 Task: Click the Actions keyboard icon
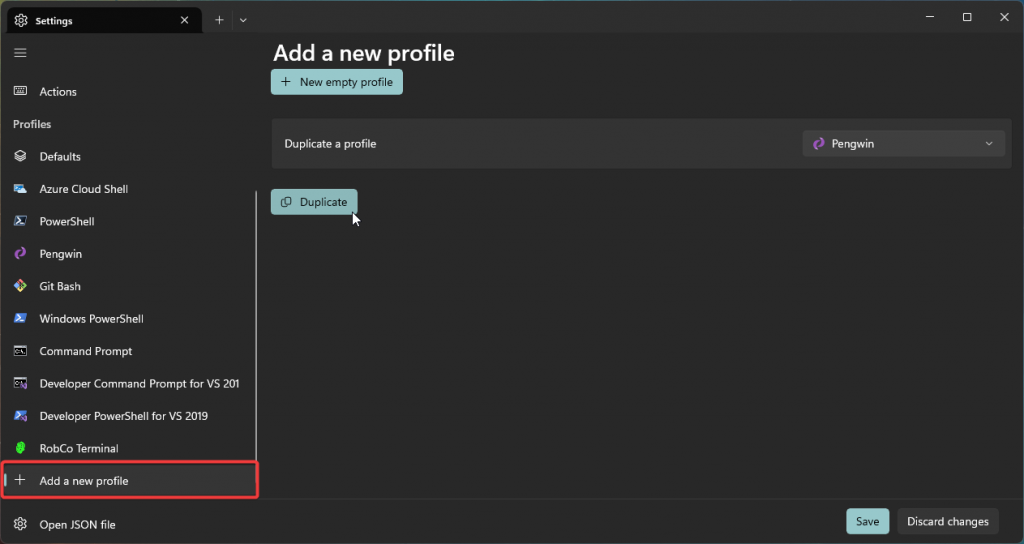click(x=20, y=91)
